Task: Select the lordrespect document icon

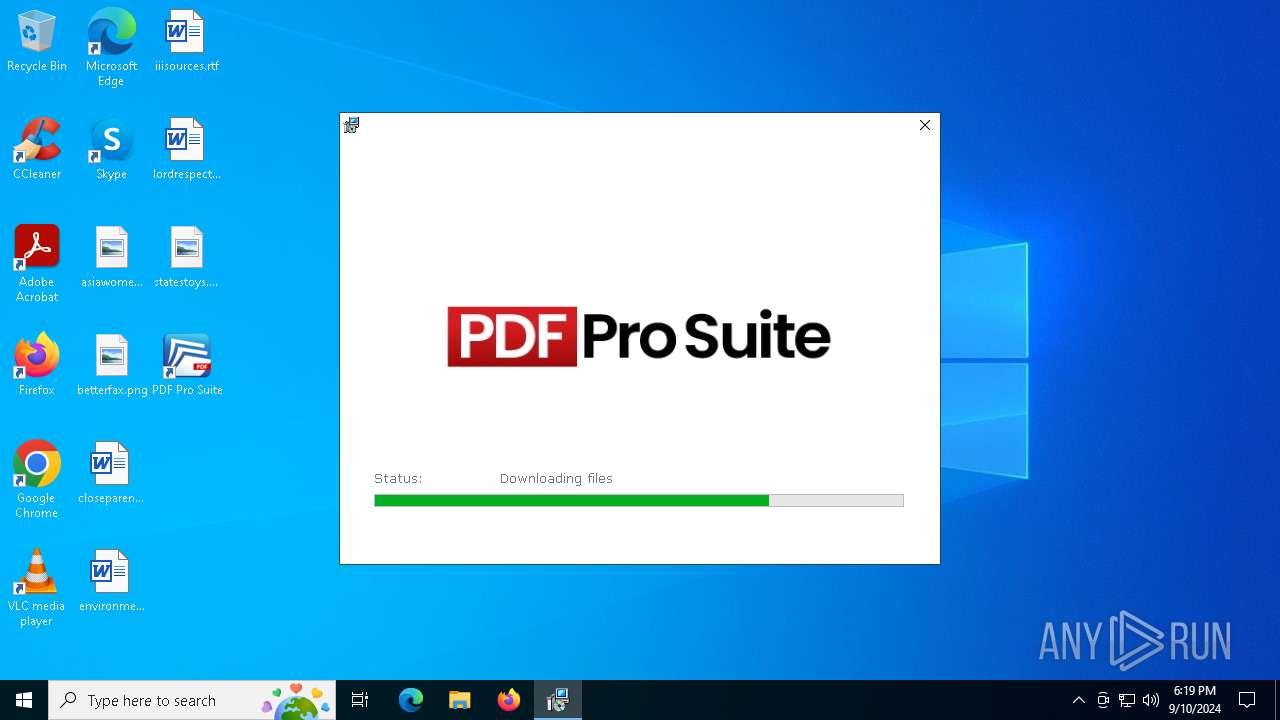Action: [186, 149]
